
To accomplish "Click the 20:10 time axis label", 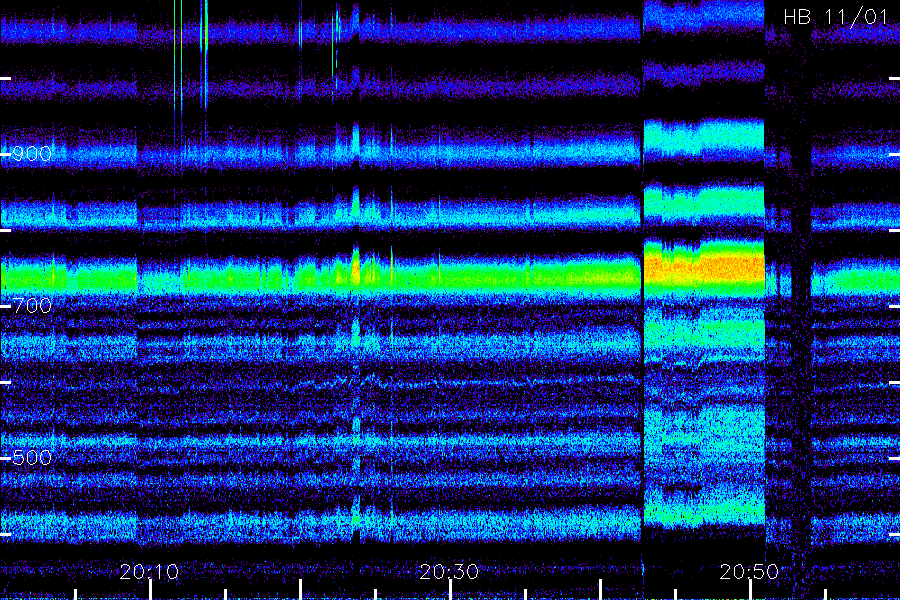I will pyautogui.click(x=149, y=572).
